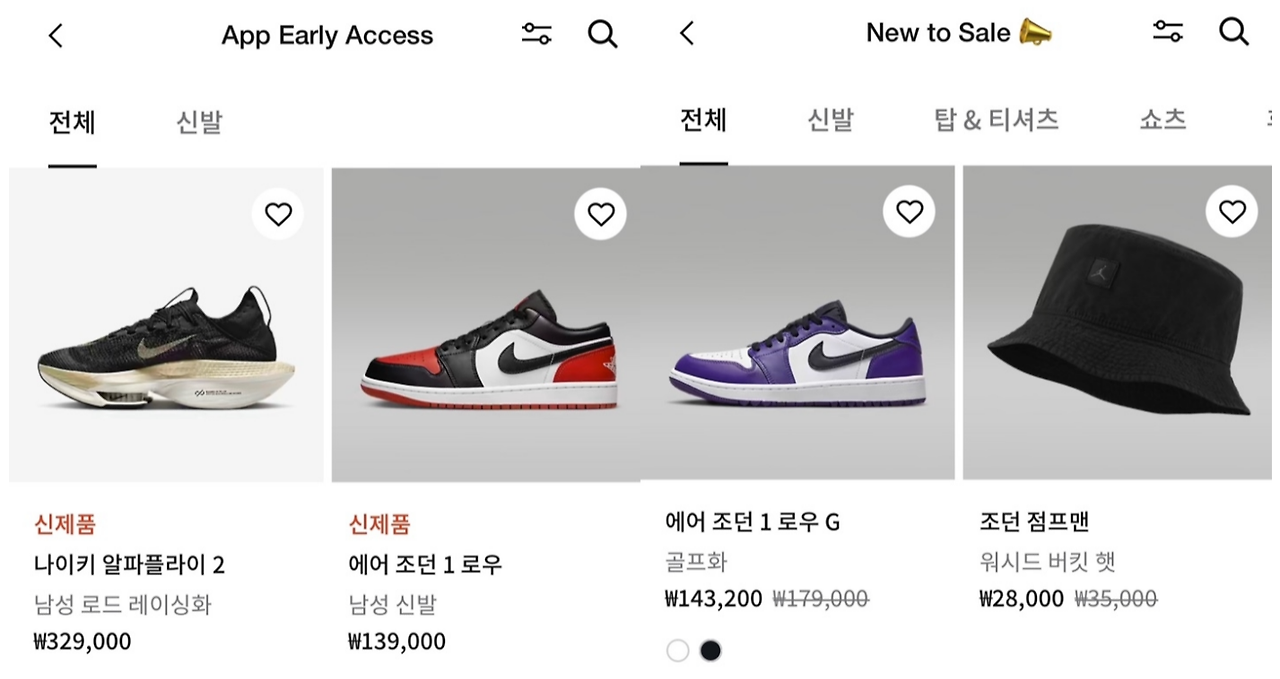Select 신발 tab in App Early Access

pyautogui.click(x=199, y=123)
